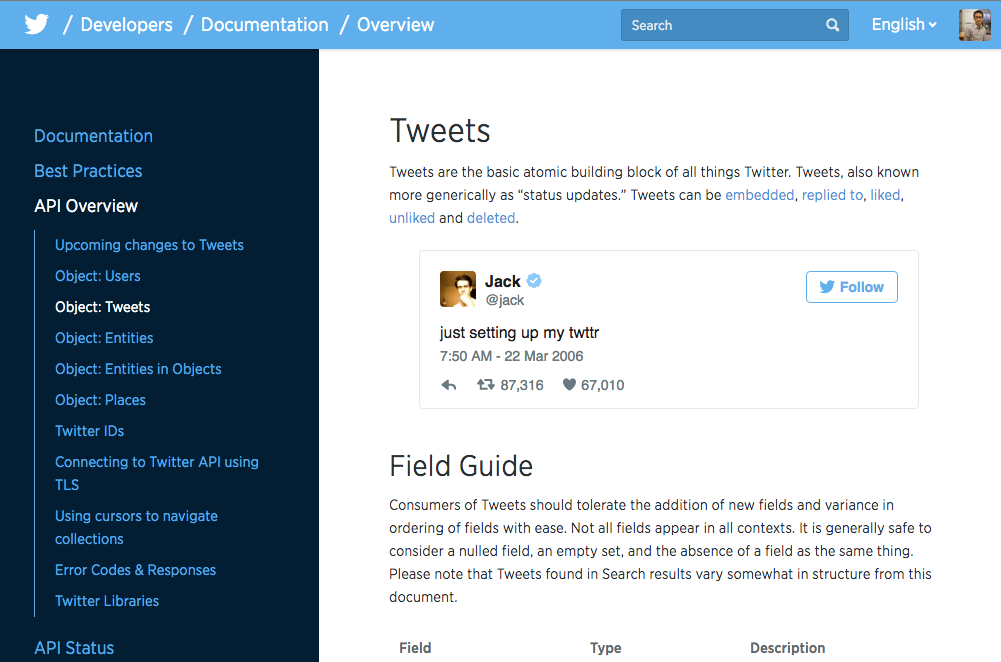Go to Developers breadcrumb

(126, 25)
